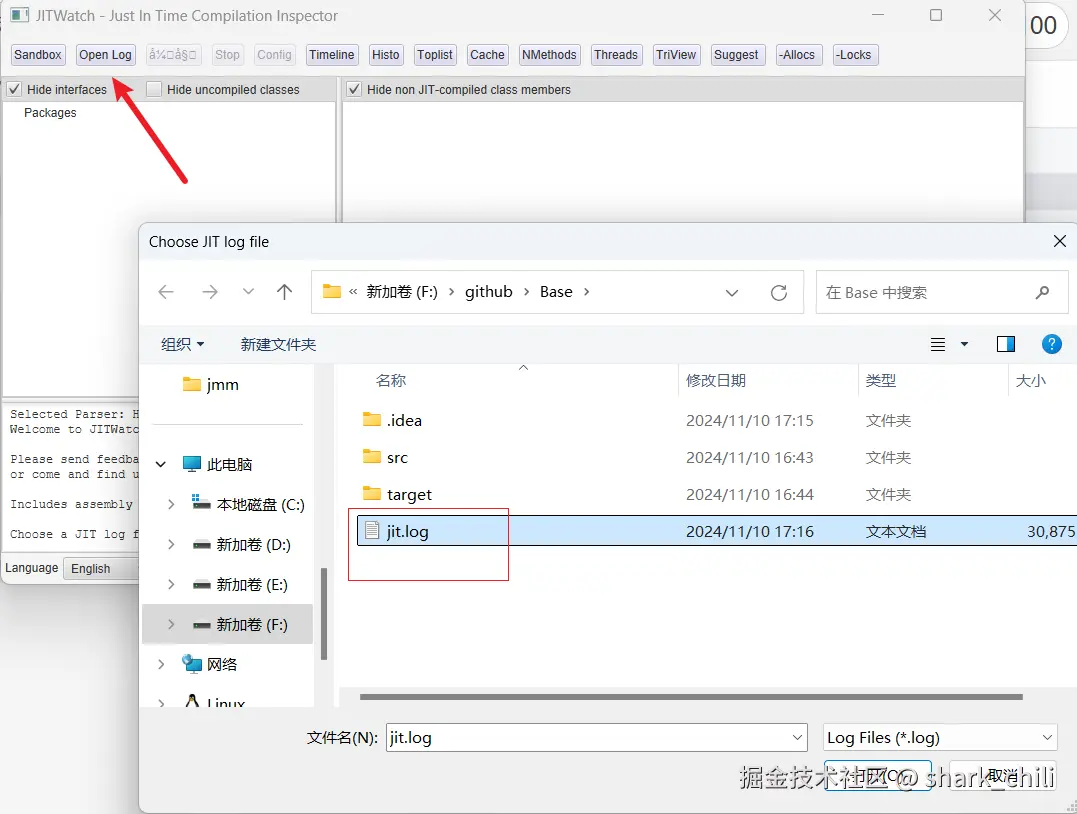Open the Suggest window
This screenshot has width=1077, height=814.
click(736, 55)
